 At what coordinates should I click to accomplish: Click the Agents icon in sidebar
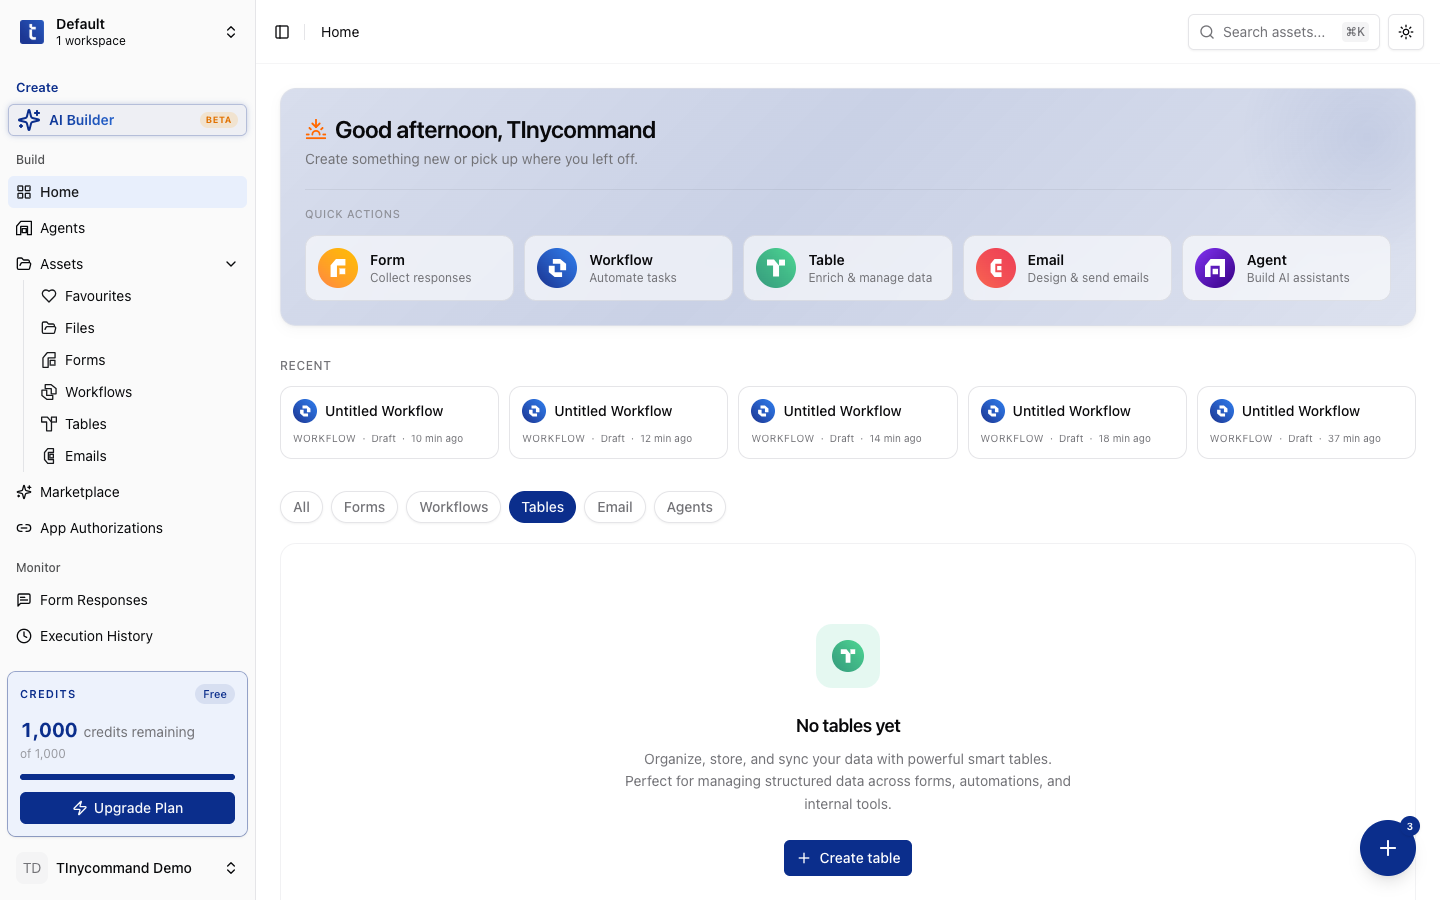tap(24, 228)
